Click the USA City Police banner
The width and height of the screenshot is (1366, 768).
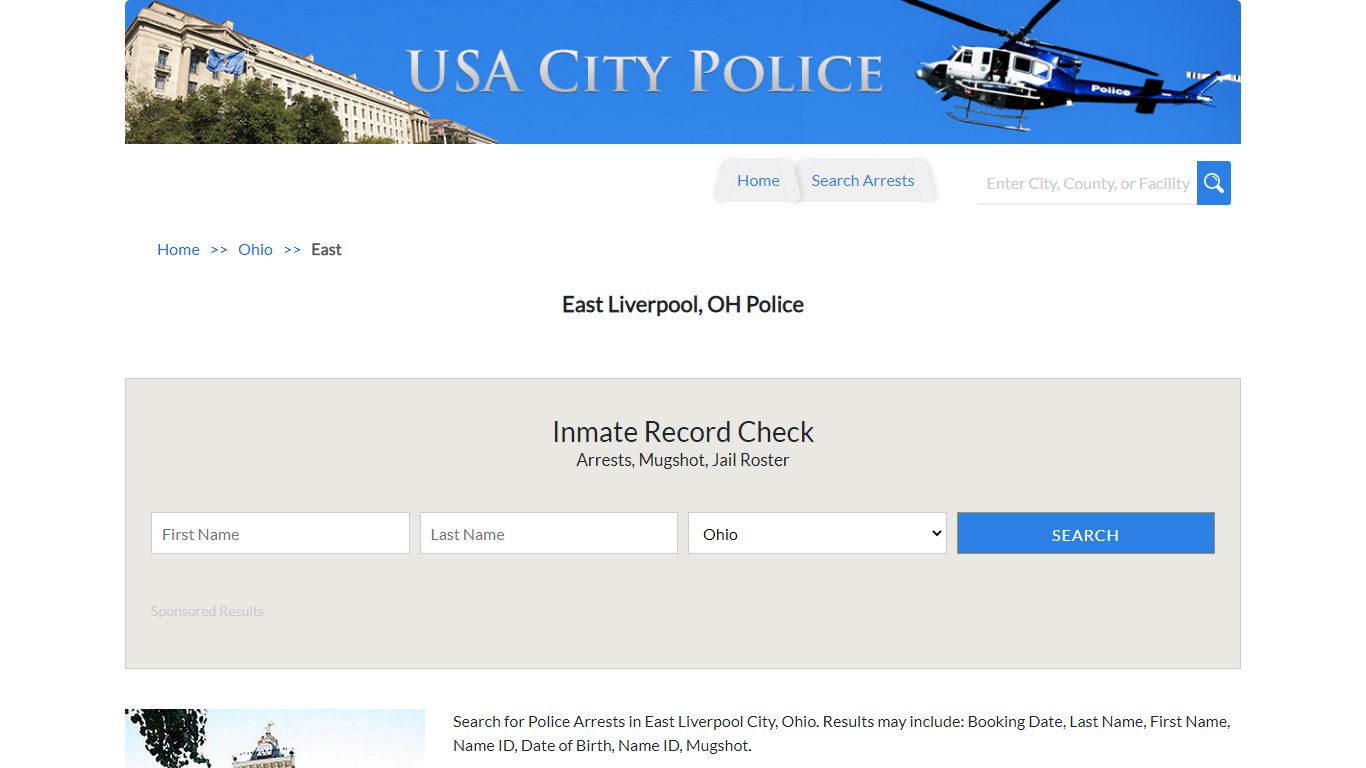tap(683, 72)
